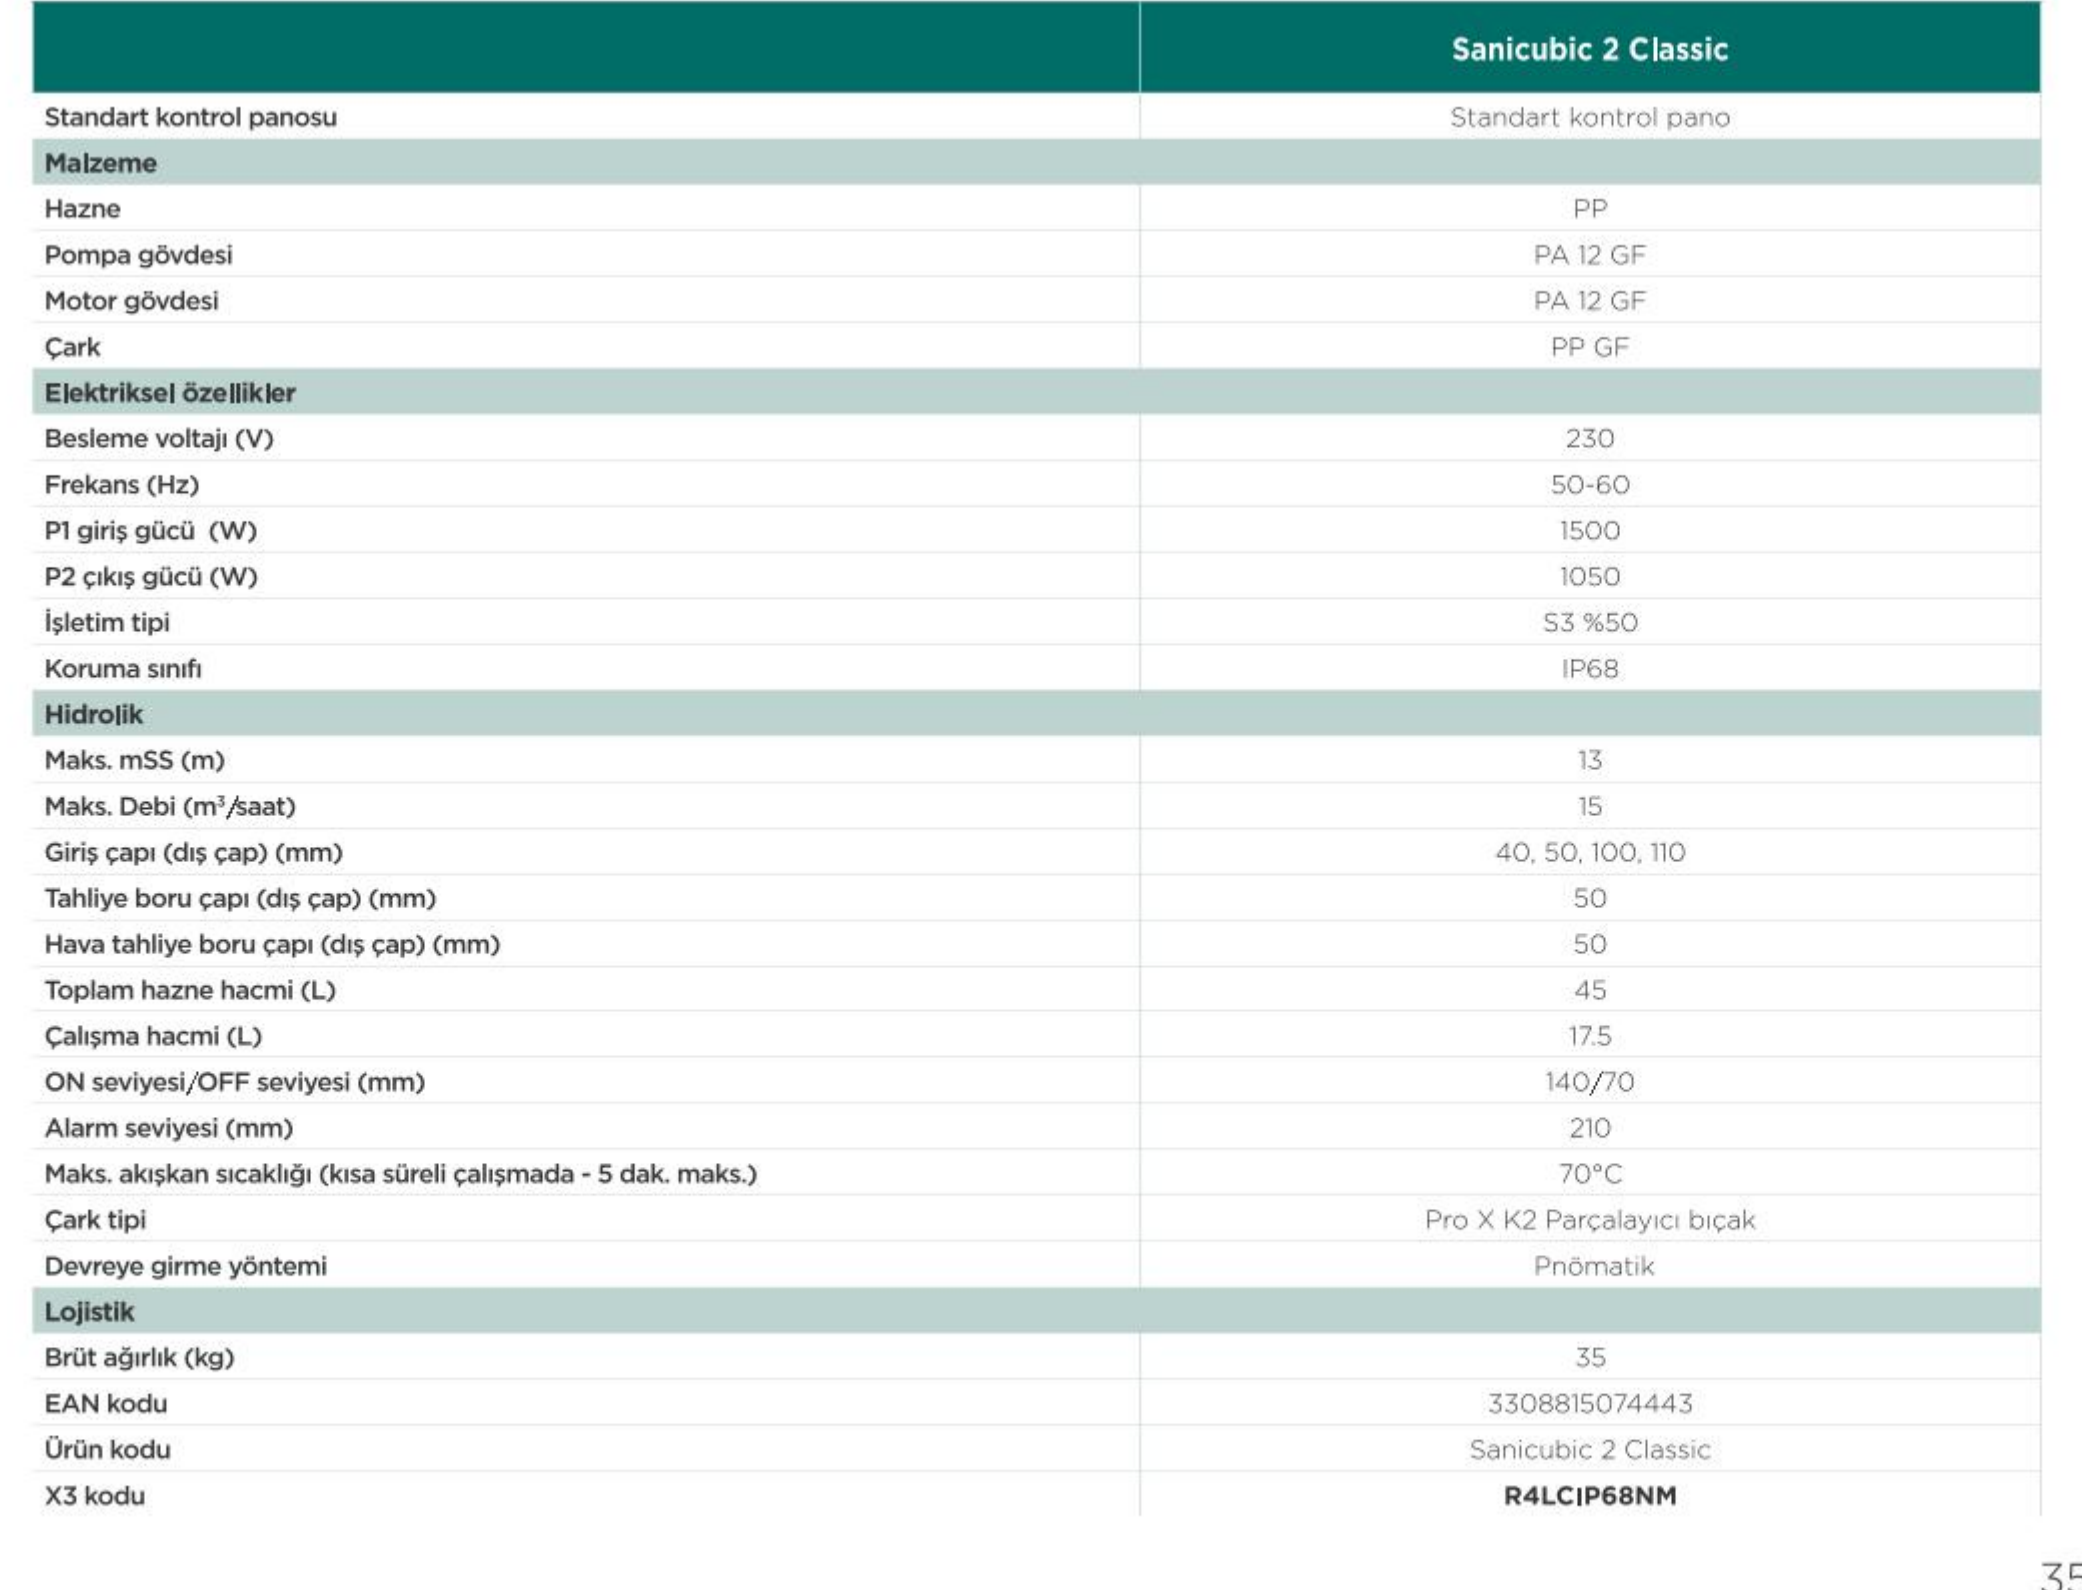Click the Lojistik section header

pos(88,1311)
